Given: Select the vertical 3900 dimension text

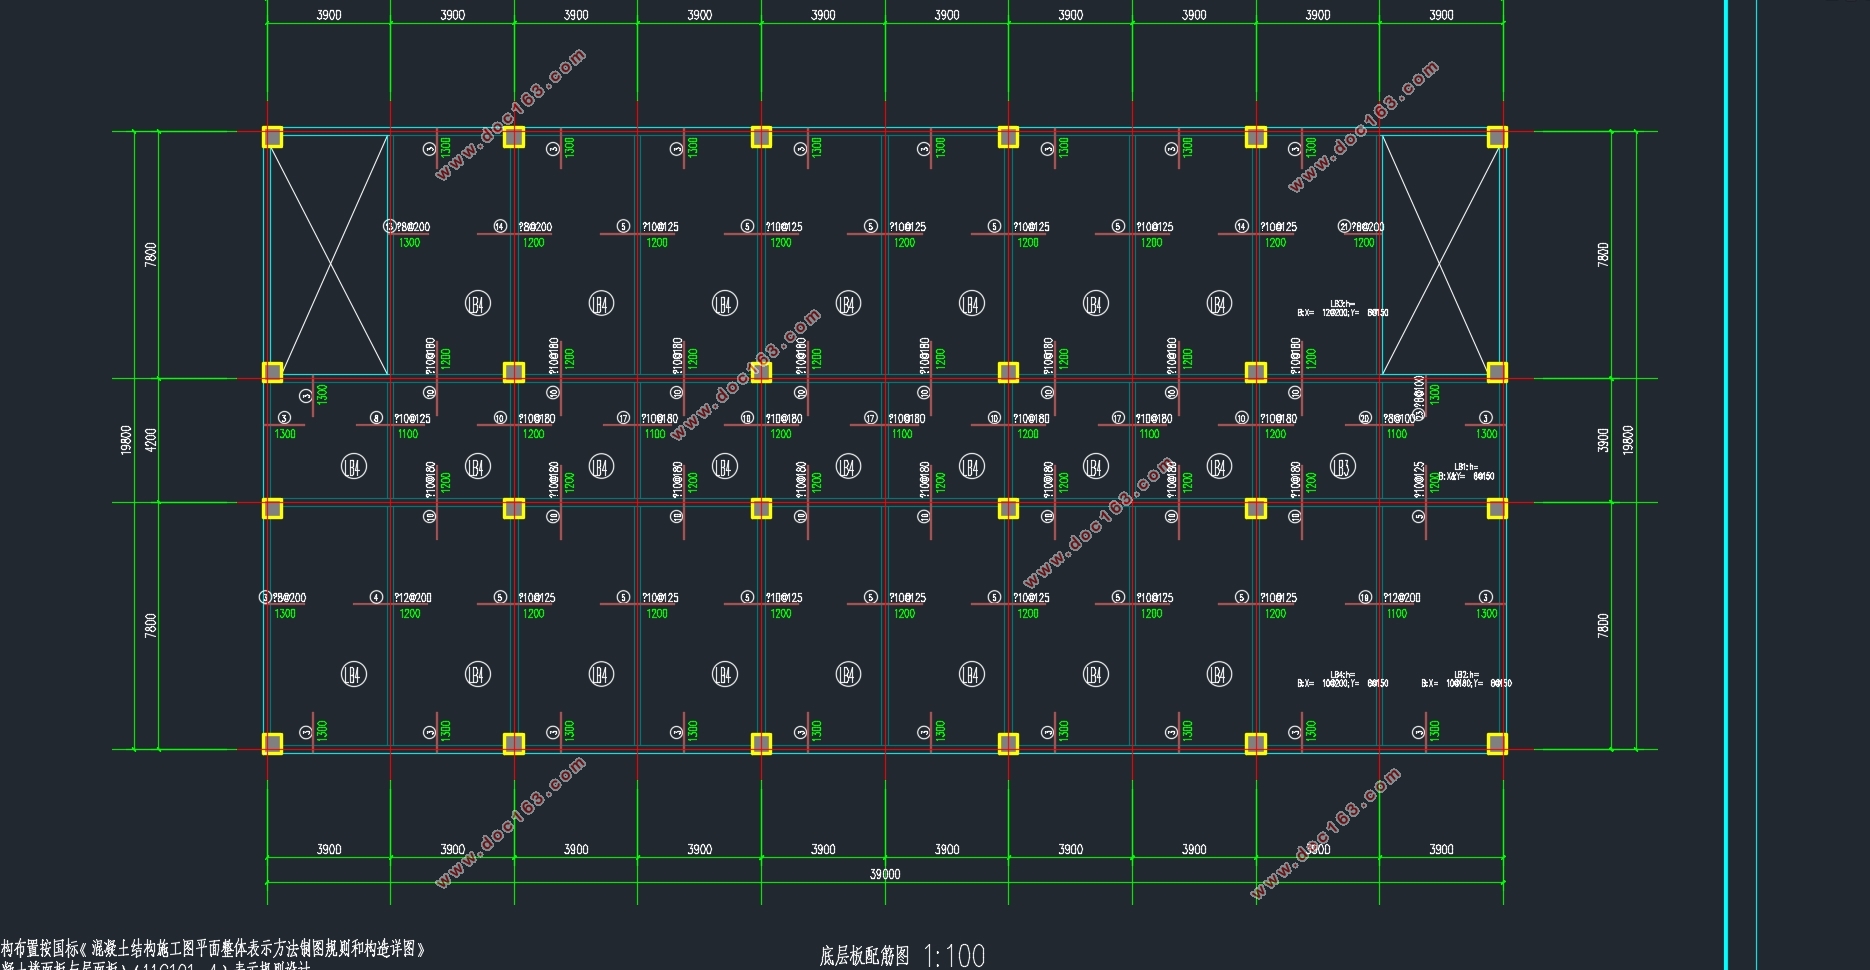Looking at the screenshot, I should (x=1603, y=440).
